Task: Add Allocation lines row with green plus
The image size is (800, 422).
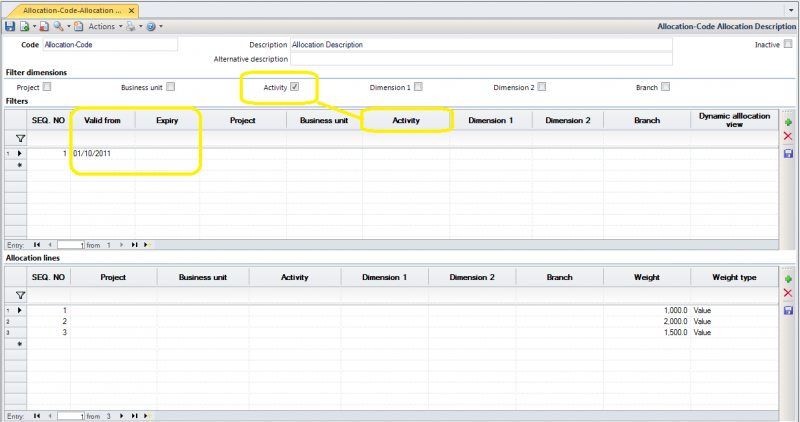Action: coord(788,279)
